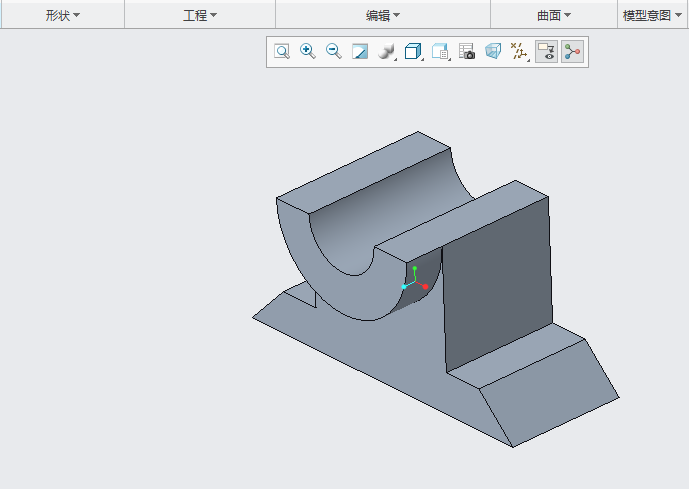The height and width of the screenshot is (489, 689).
Task: Expand the 工程 group dropdown
Action: [200, 15]
